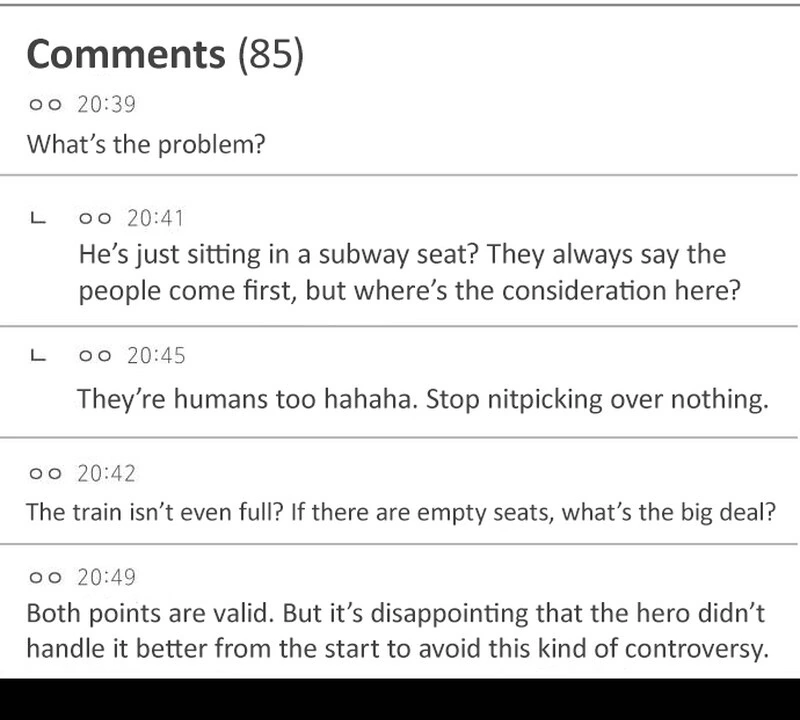Click the username icon of 20:45 reply
Viewport: 800px width, 720px height.
click(97, 356)
